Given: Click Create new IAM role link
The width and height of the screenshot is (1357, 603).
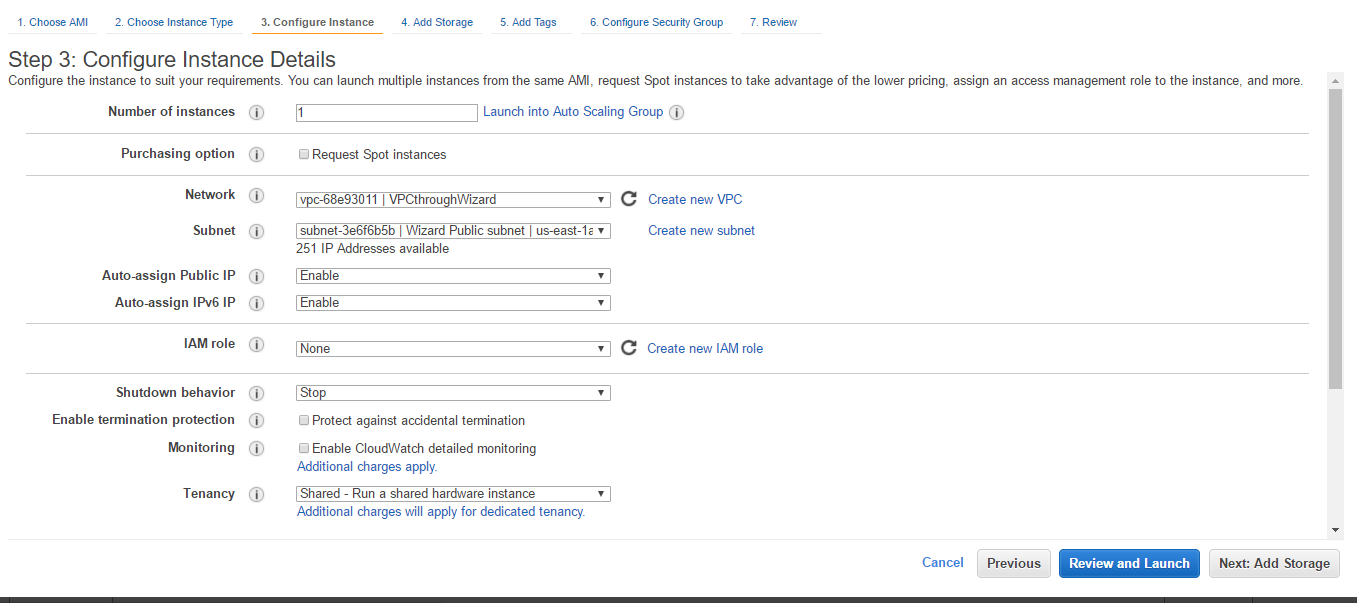Looking at the screenshot, I should coord(705,348).
